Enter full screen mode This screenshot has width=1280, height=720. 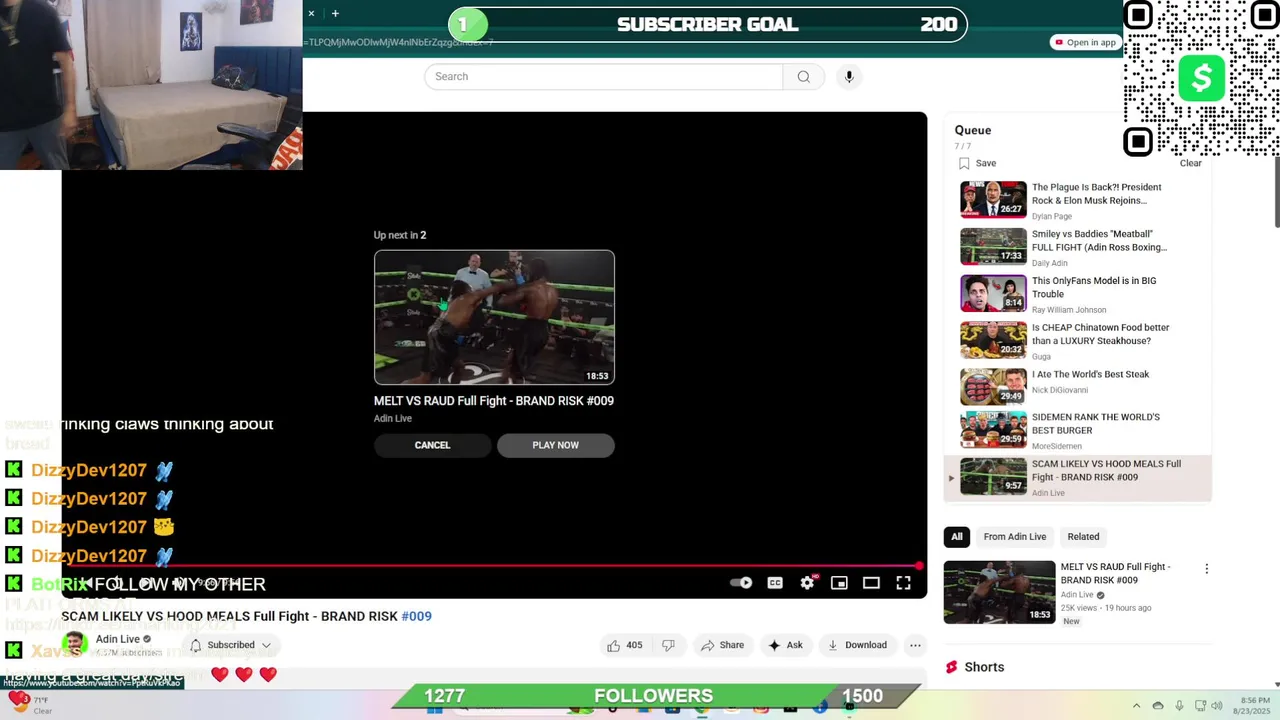[903, 583]
